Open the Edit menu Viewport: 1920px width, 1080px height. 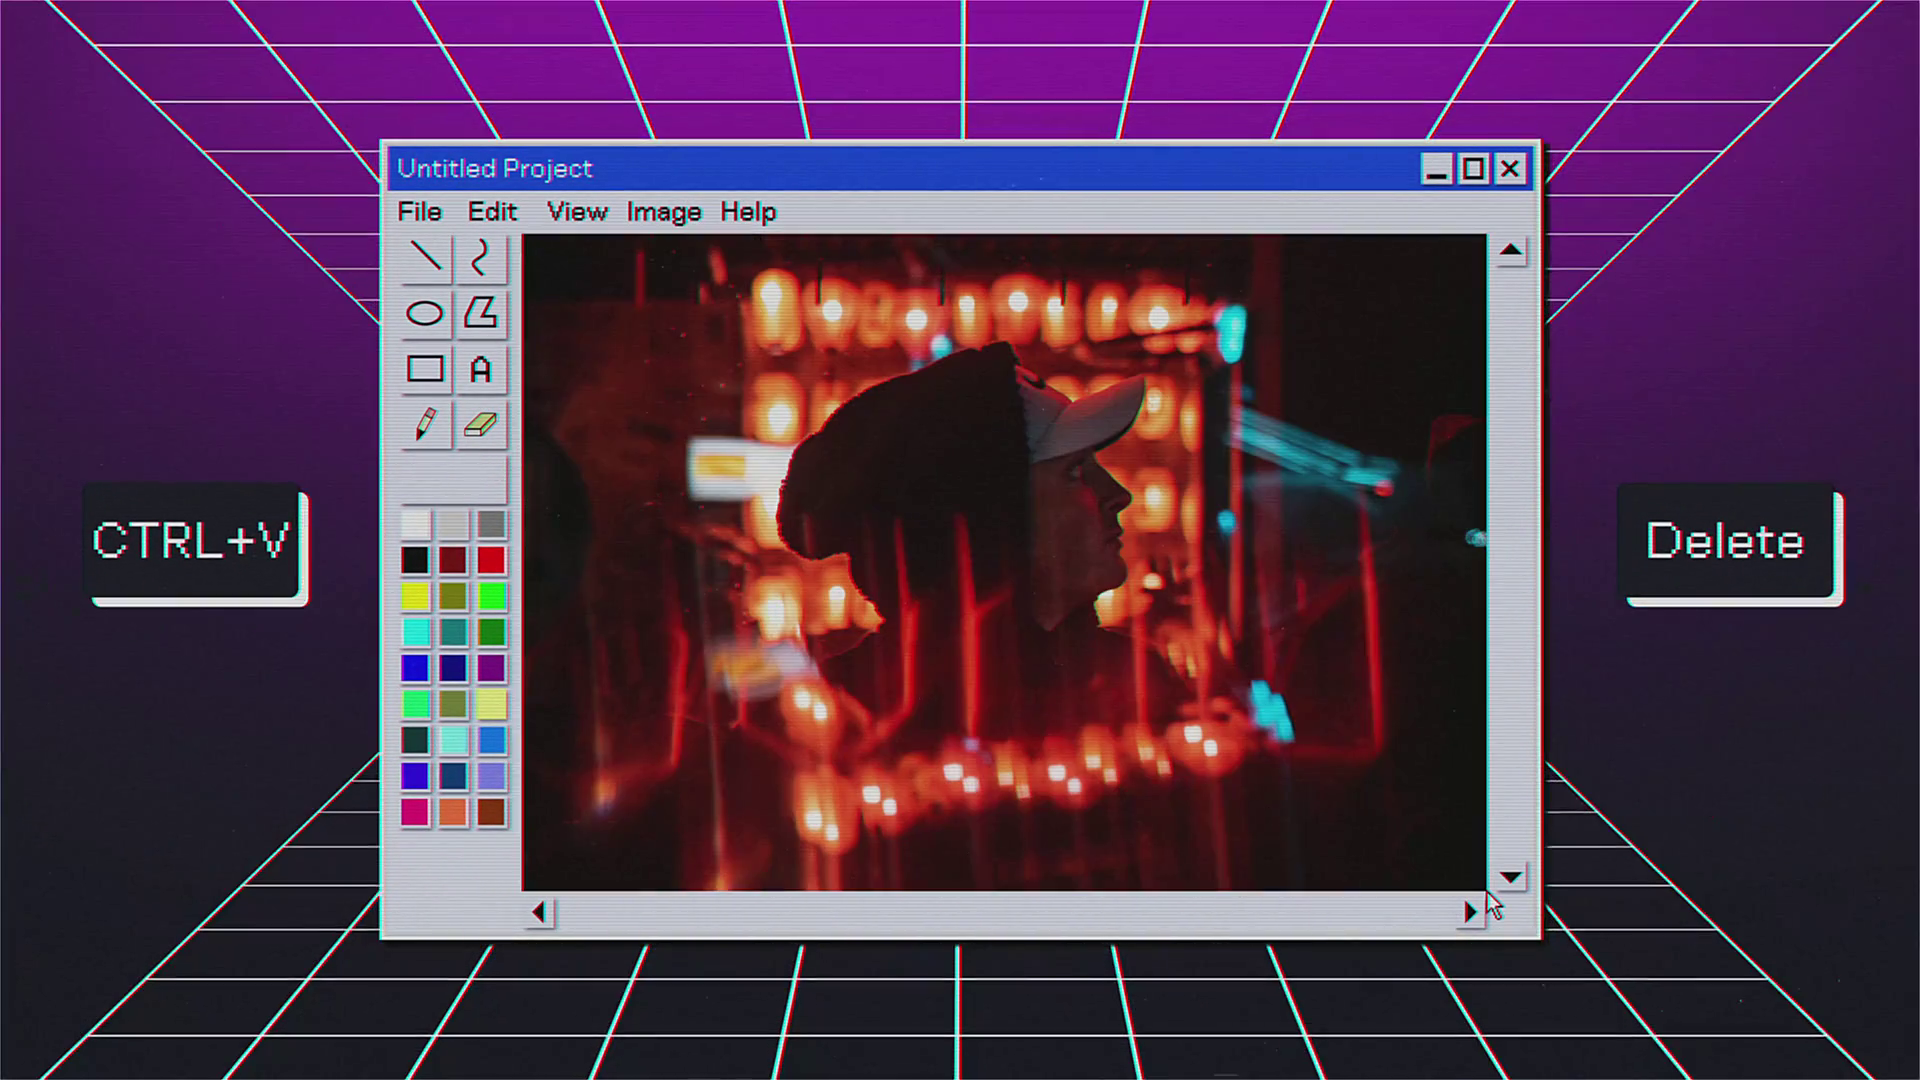(x=492, y=212)
